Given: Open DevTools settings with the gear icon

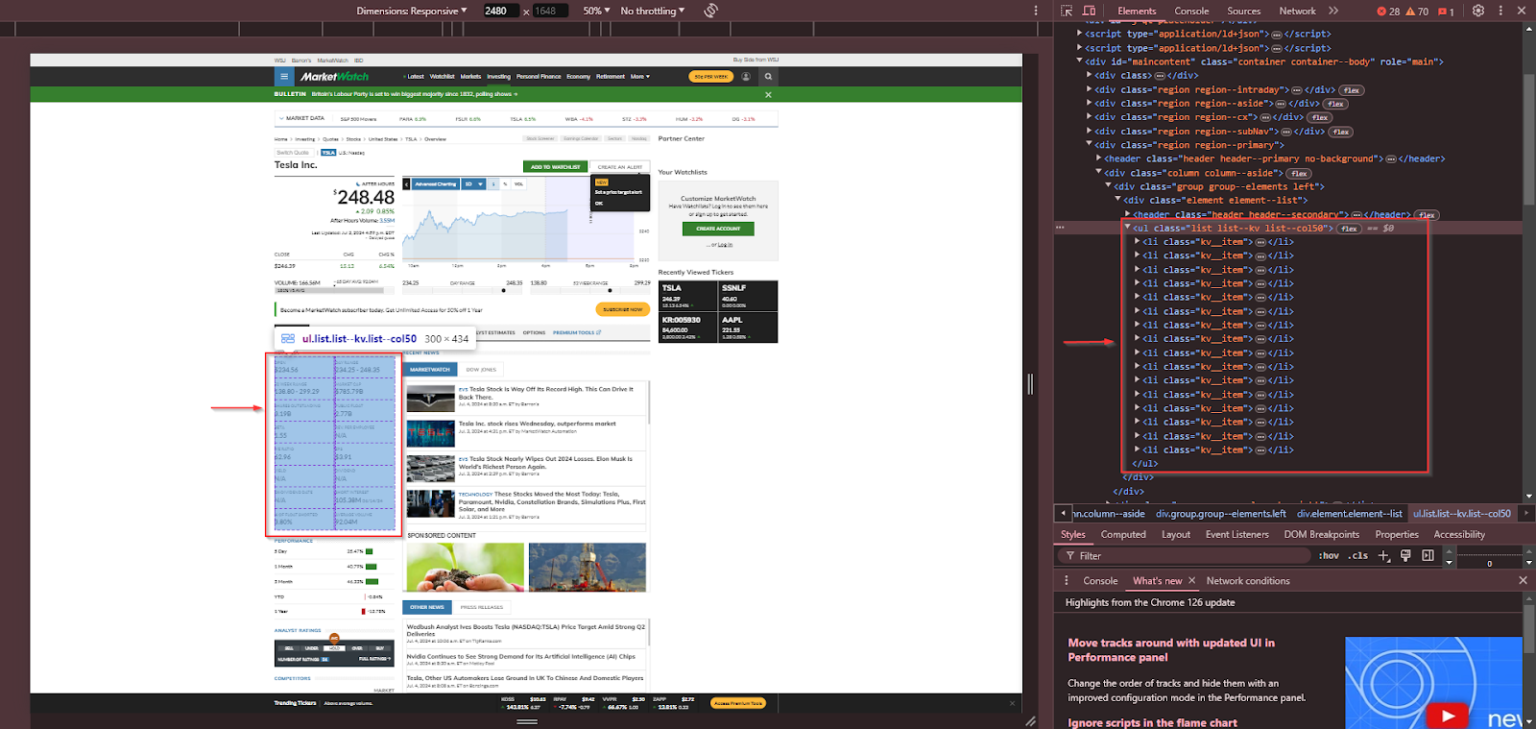Looking at the screenshot, I should pyautogui.click(x=1478, y=11).
